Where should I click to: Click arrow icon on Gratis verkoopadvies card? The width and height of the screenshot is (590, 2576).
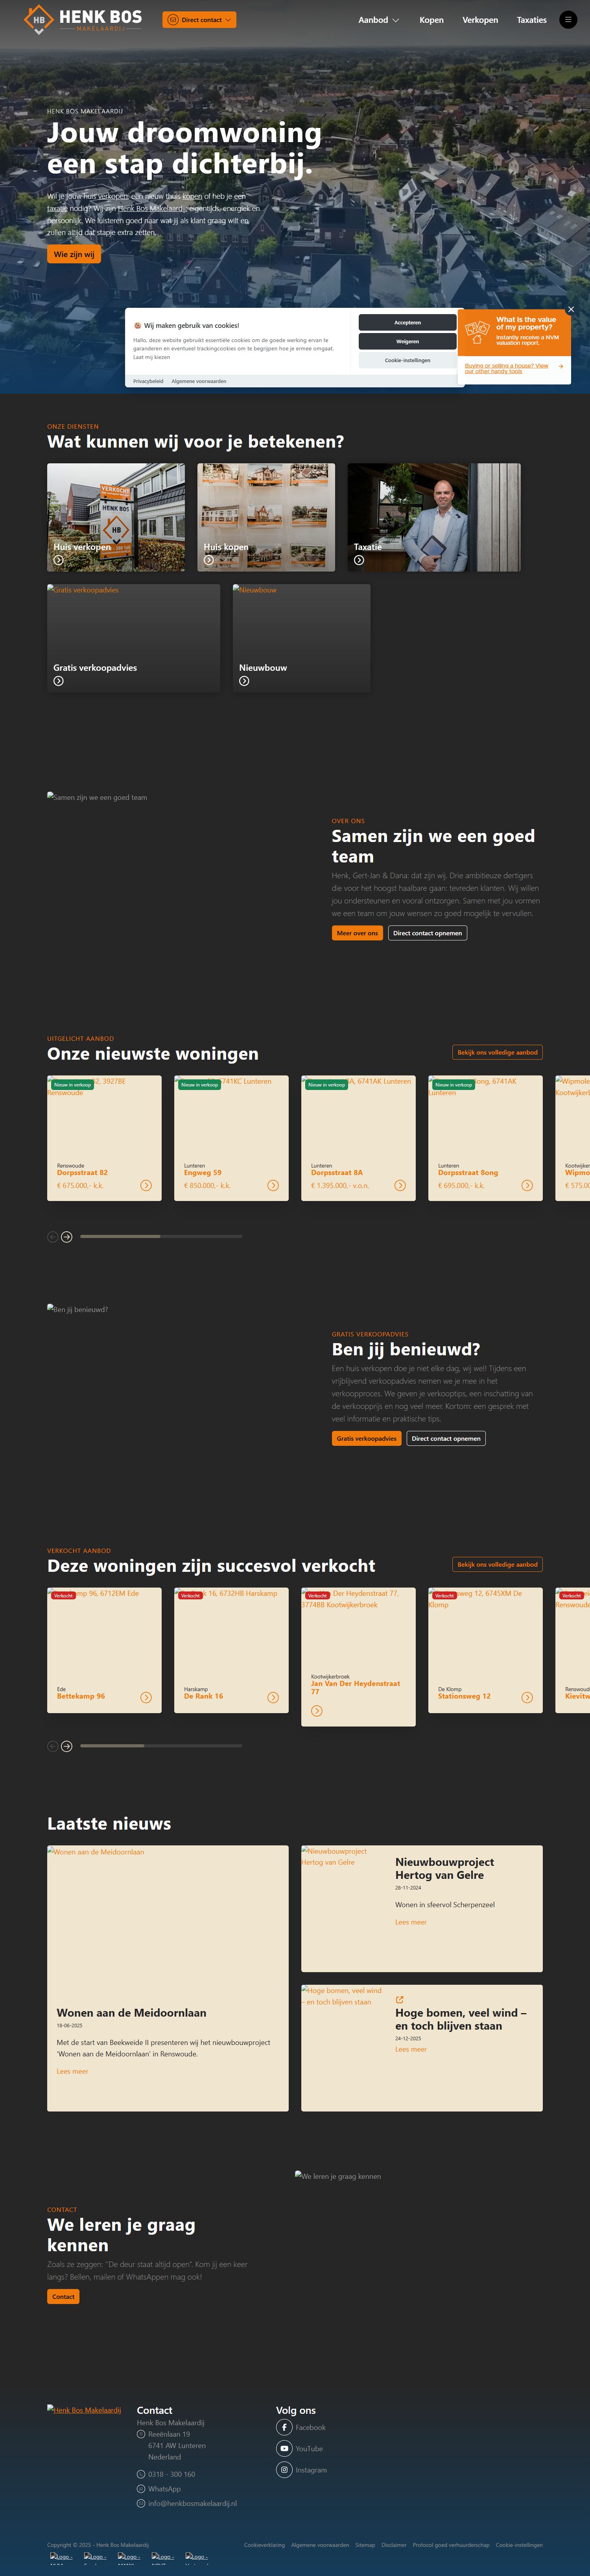[58, 681]
